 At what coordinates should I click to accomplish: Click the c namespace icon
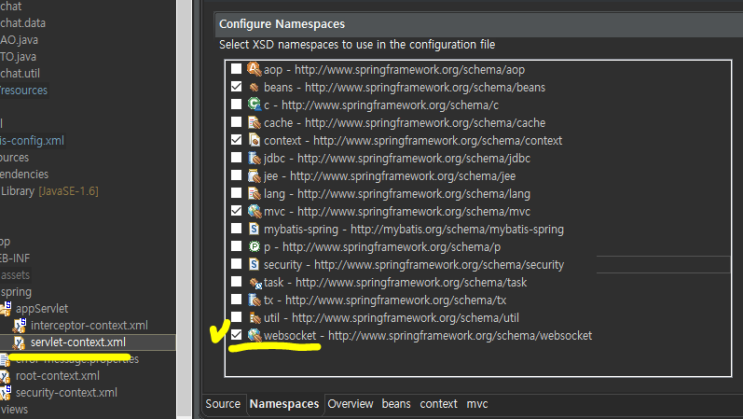254,104
